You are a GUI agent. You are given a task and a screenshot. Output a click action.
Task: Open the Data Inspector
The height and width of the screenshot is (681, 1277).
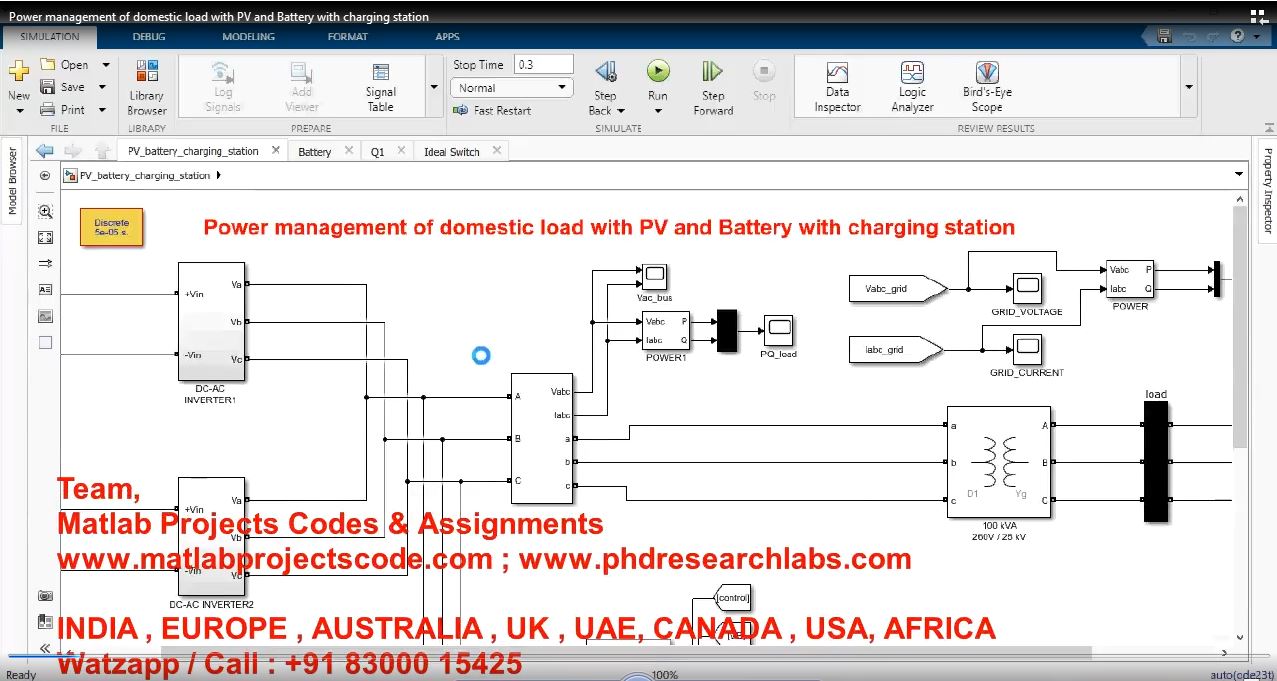[837, 86]
